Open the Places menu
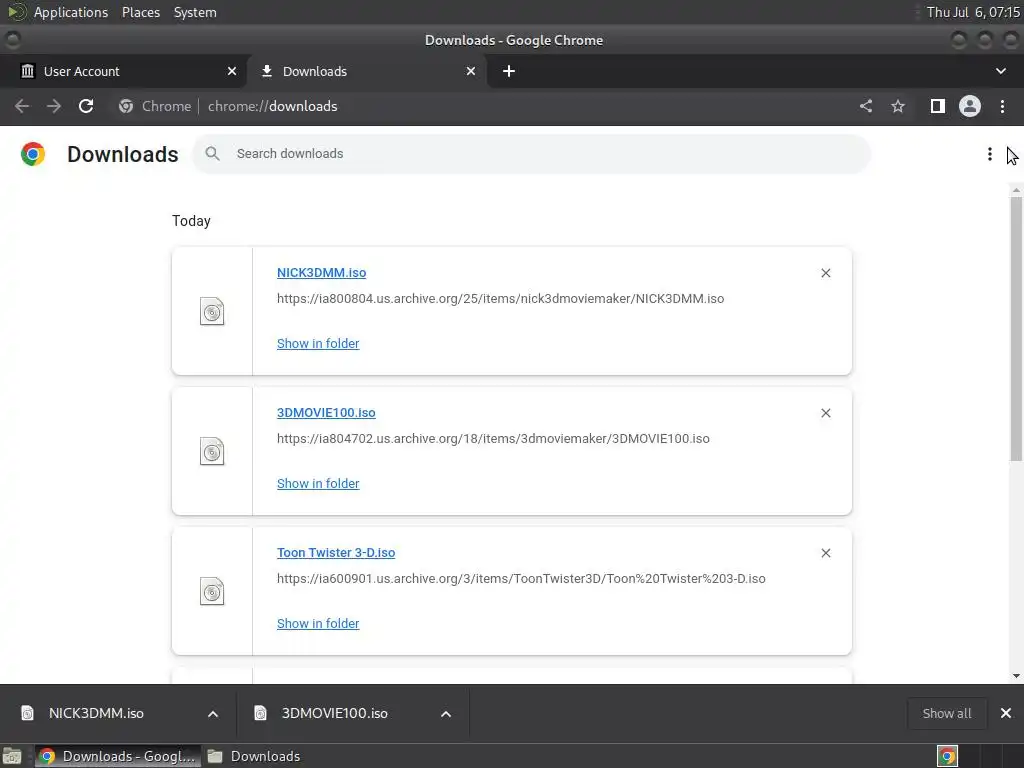1024x768 pixels. pyautogui.click(x=141, y=12)
